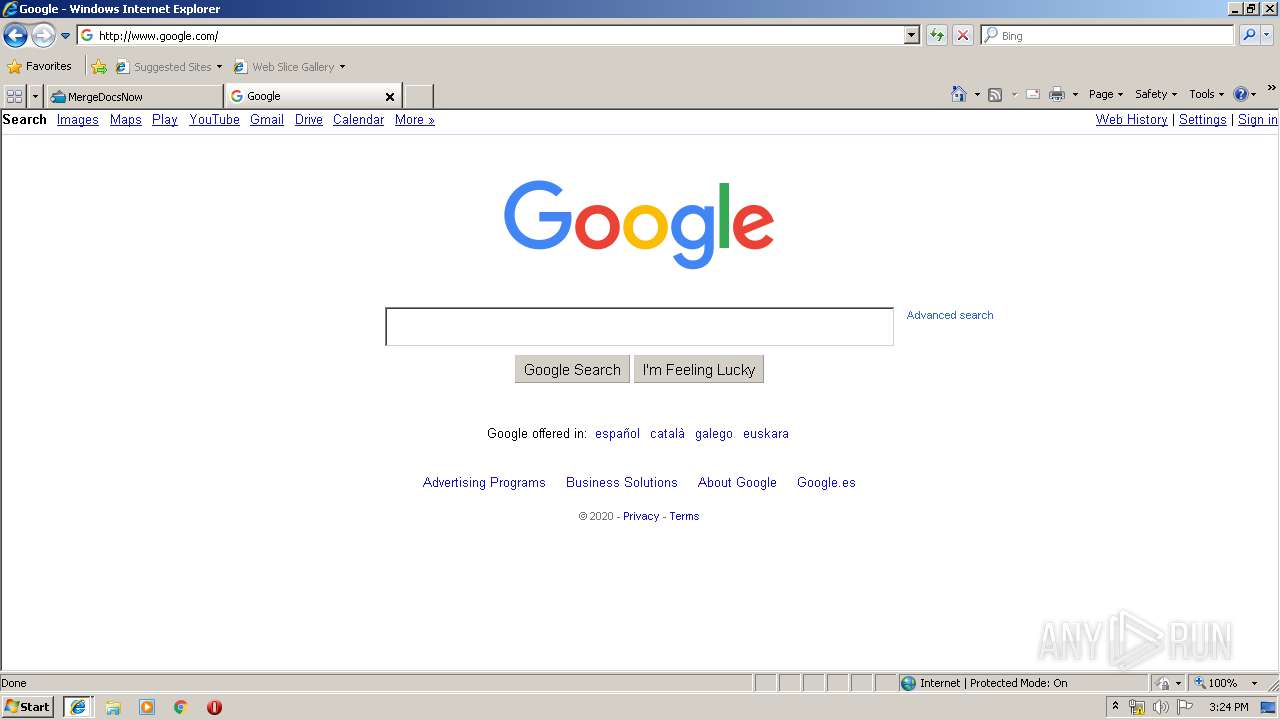1280x720 pixels.
Task: Click the Bing search magnifier button
Action: coord(1248,35)
